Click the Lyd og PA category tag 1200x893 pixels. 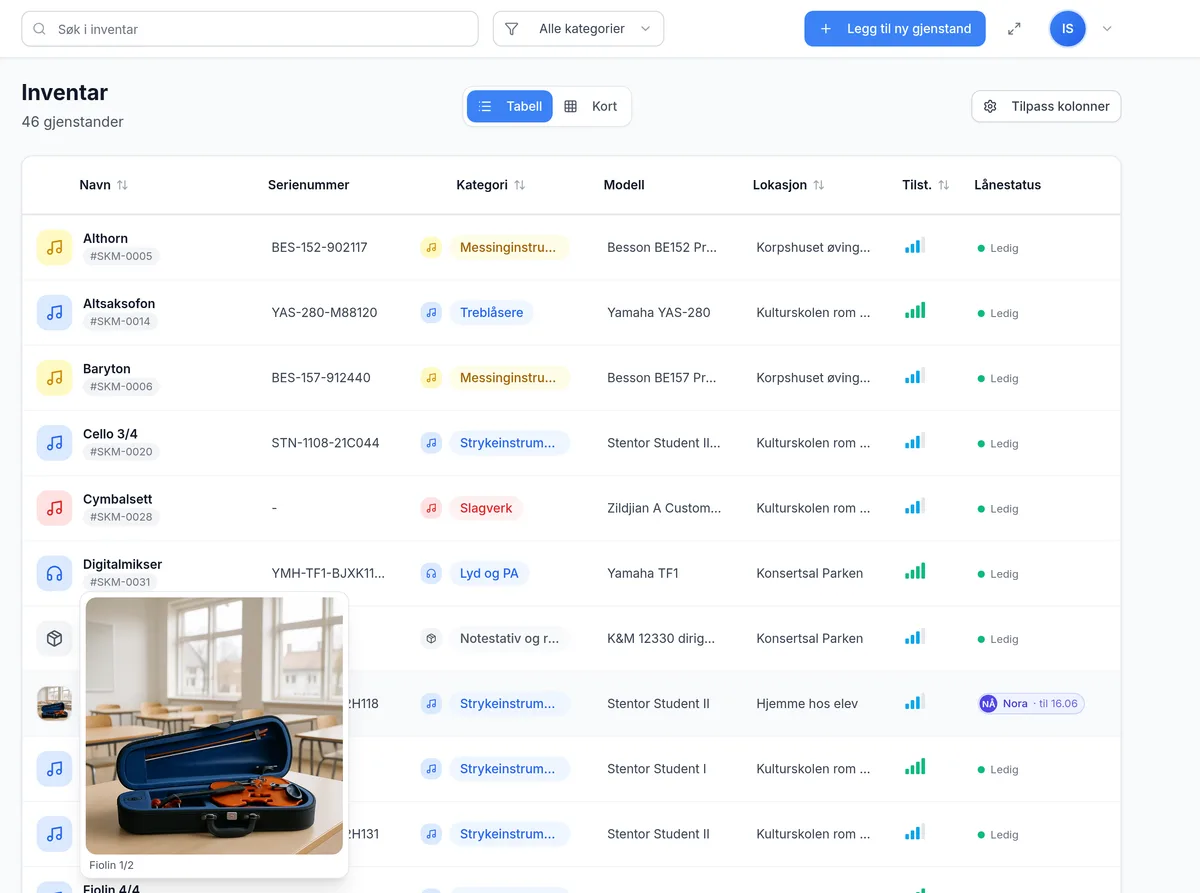pyautogui.click(x=489, y=573)
